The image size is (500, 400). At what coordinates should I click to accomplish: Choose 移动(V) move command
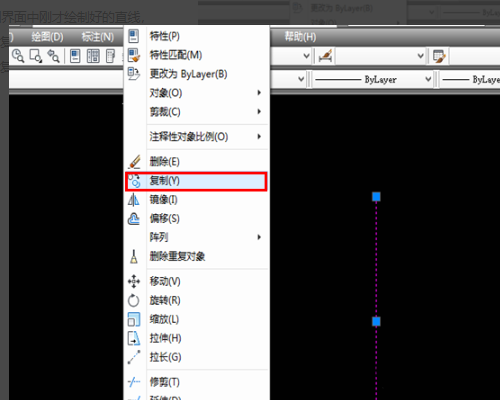197,282
